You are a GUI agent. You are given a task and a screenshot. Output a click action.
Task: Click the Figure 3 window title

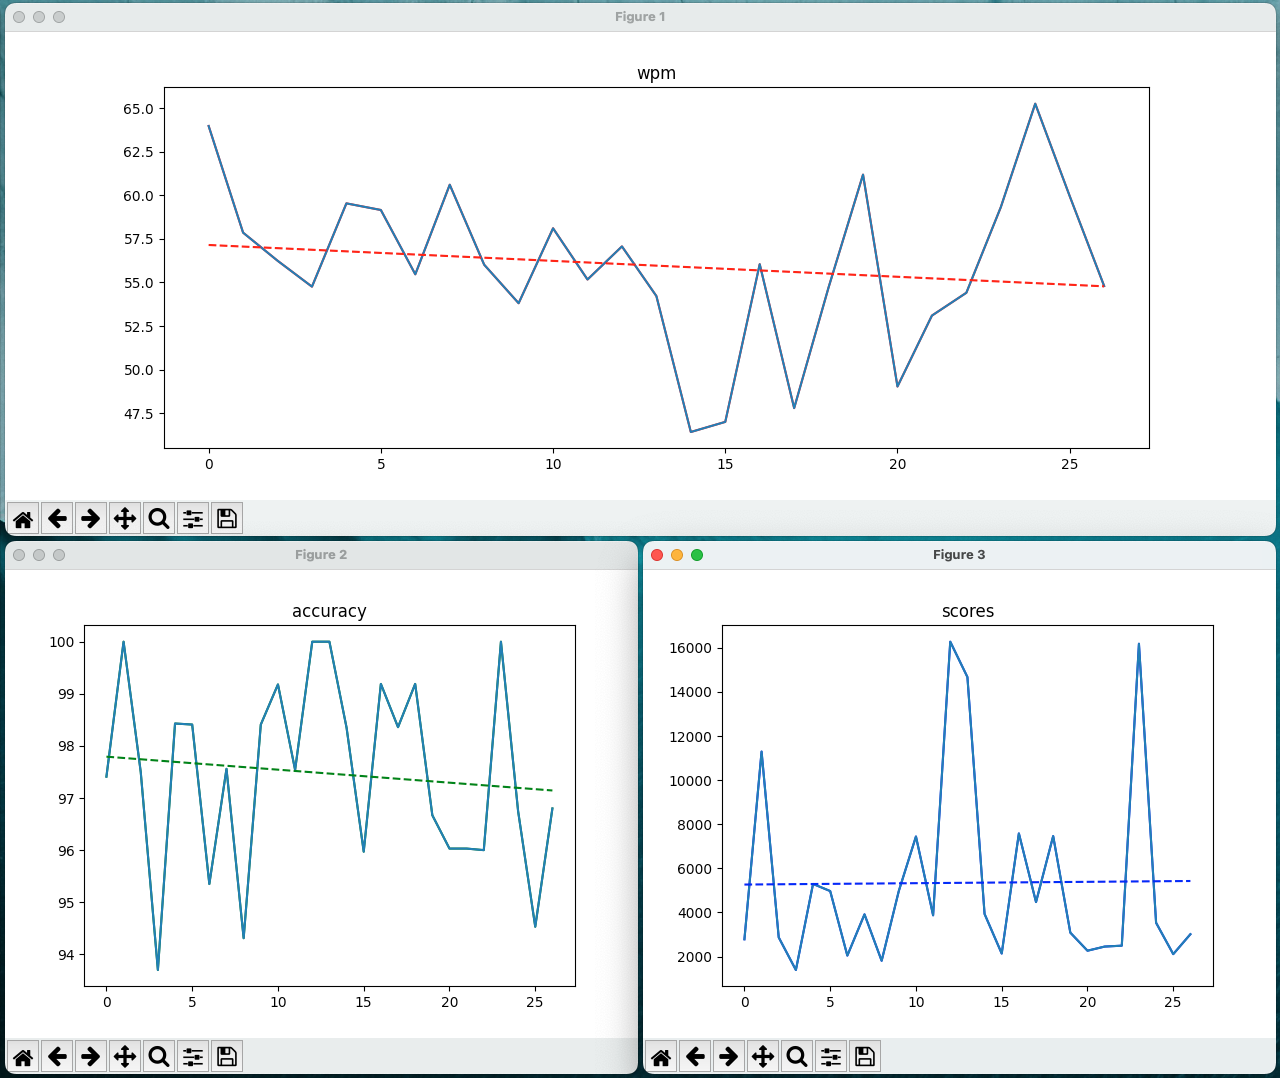click(959, 555)
